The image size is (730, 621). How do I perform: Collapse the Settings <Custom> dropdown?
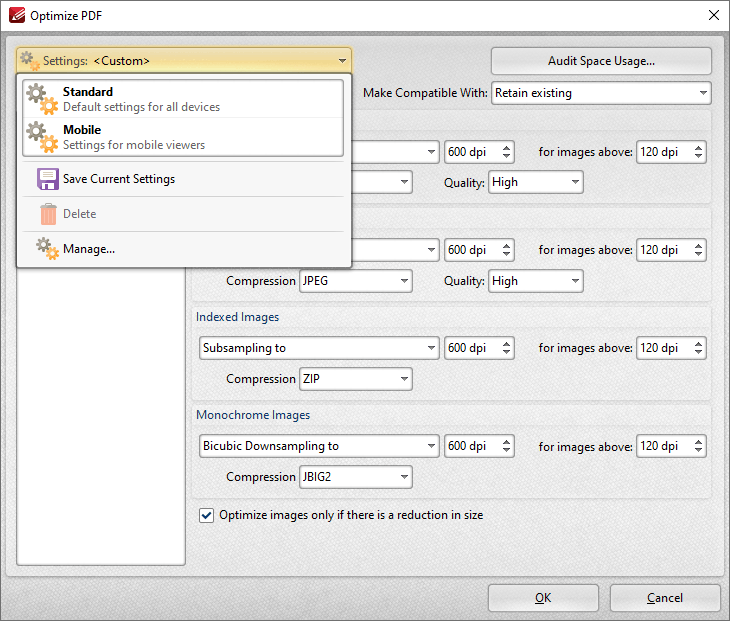pos(184,61)
